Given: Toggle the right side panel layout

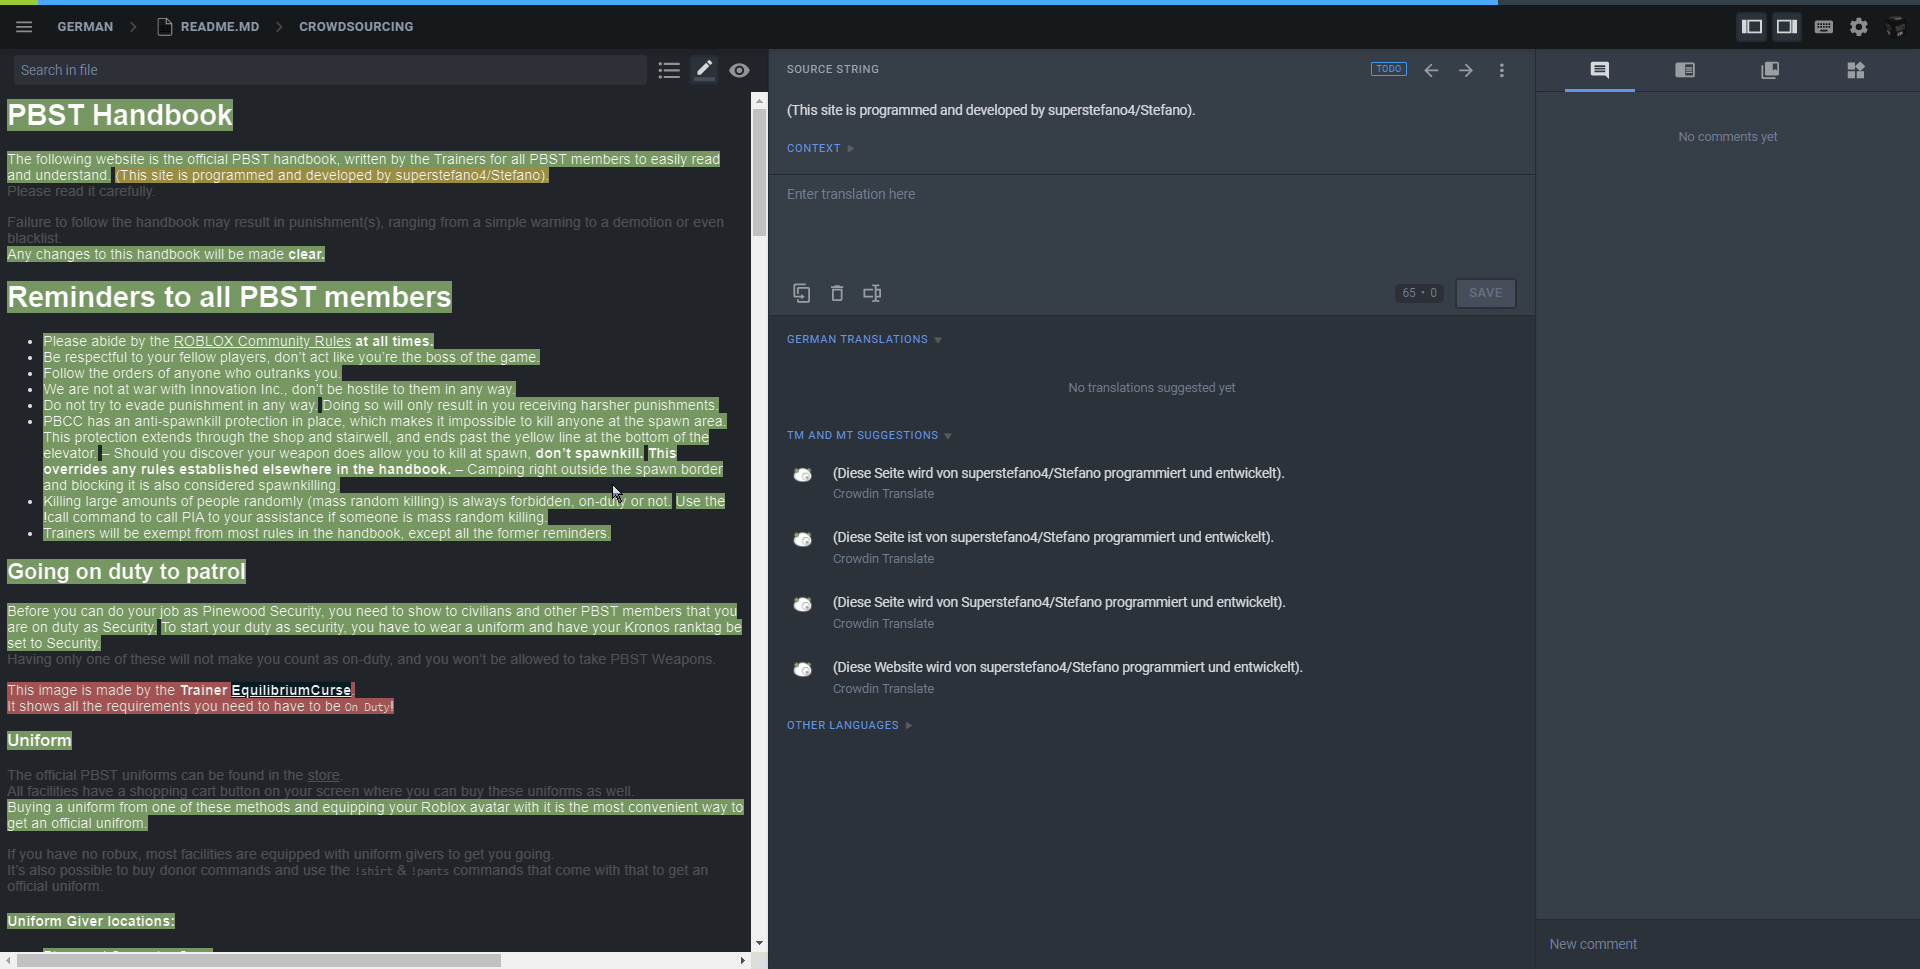Looking at the screenshot, I should click(x=1787, y=27).
